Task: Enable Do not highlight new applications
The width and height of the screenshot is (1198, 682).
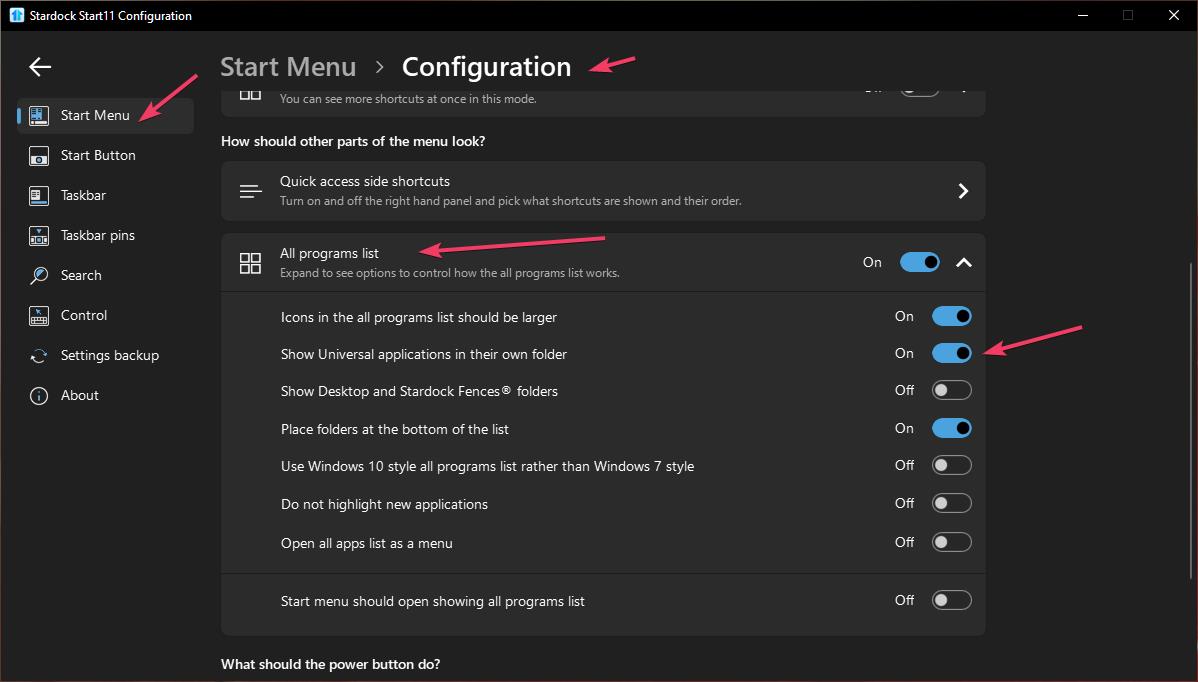Action: (x=951, y=503)
